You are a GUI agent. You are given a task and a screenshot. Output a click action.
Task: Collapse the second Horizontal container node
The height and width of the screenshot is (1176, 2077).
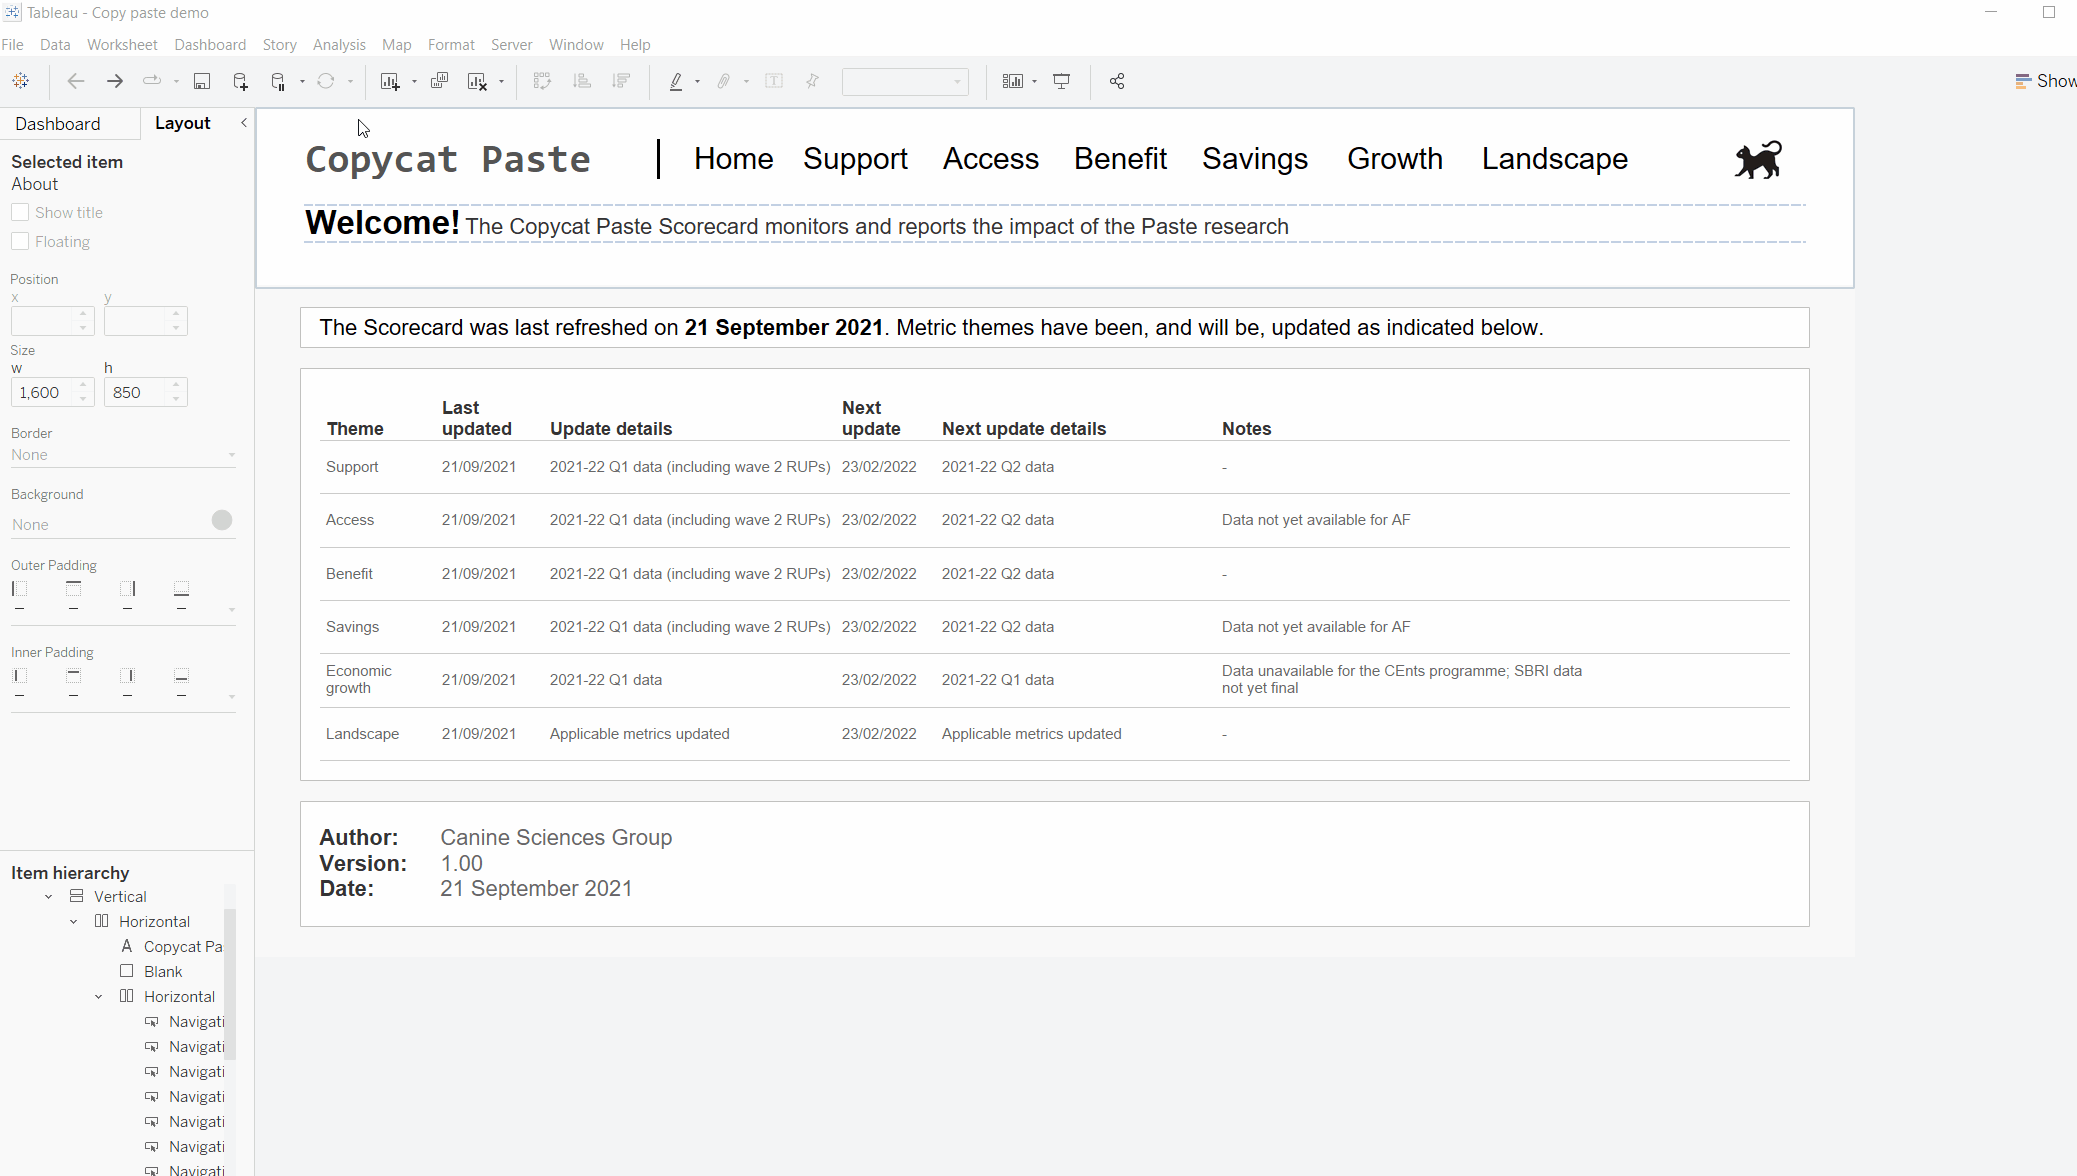(99, 997)
